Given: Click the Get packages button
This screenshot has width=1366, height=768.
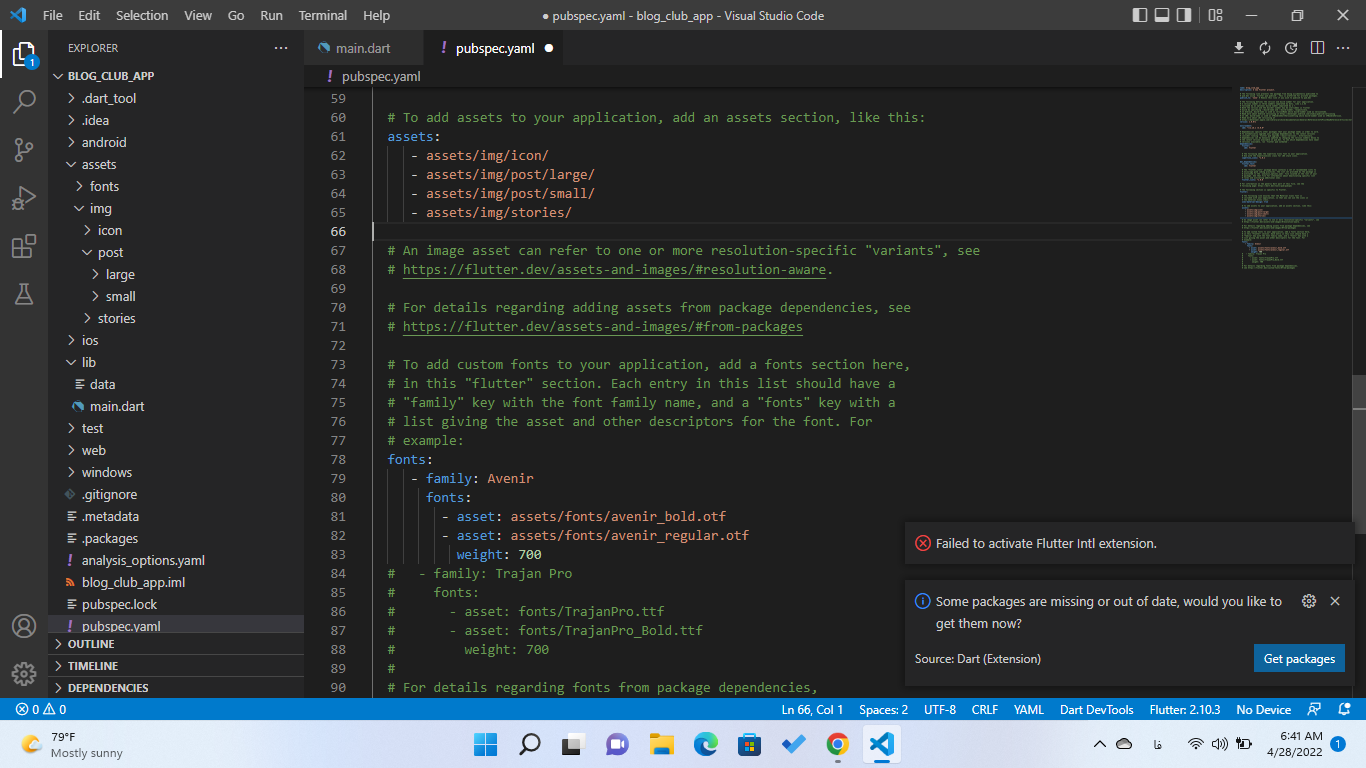Looking at the screenshot, I should [1299, 658].
